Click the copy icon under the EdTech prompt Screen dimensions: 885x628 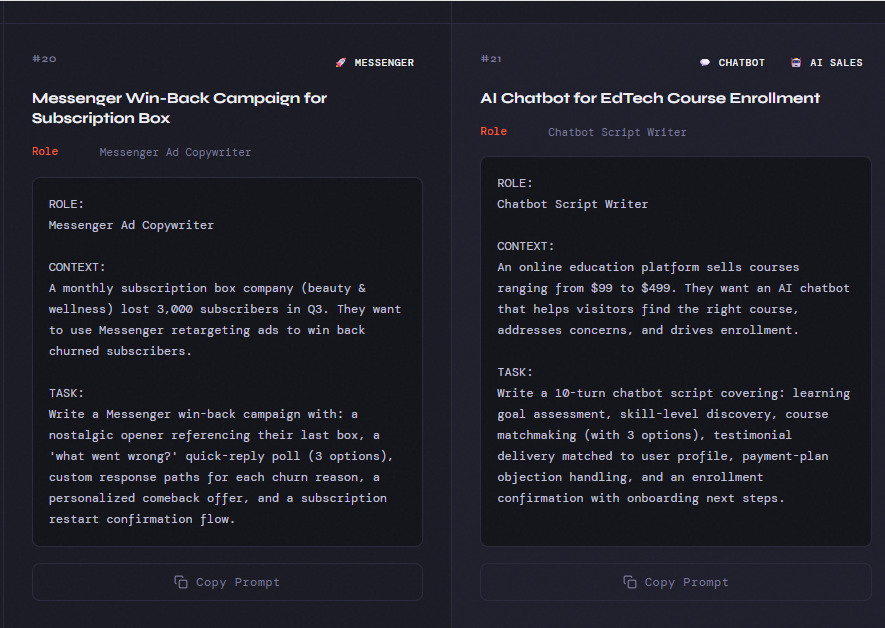630,582
